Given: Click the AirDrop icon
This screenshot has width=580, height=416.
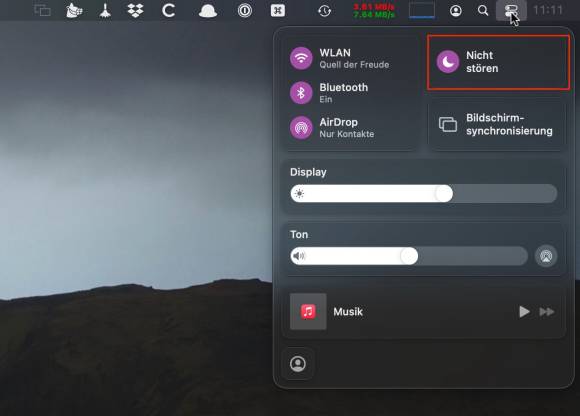Looking at the screenshot, I should click(x=301, y=128).
